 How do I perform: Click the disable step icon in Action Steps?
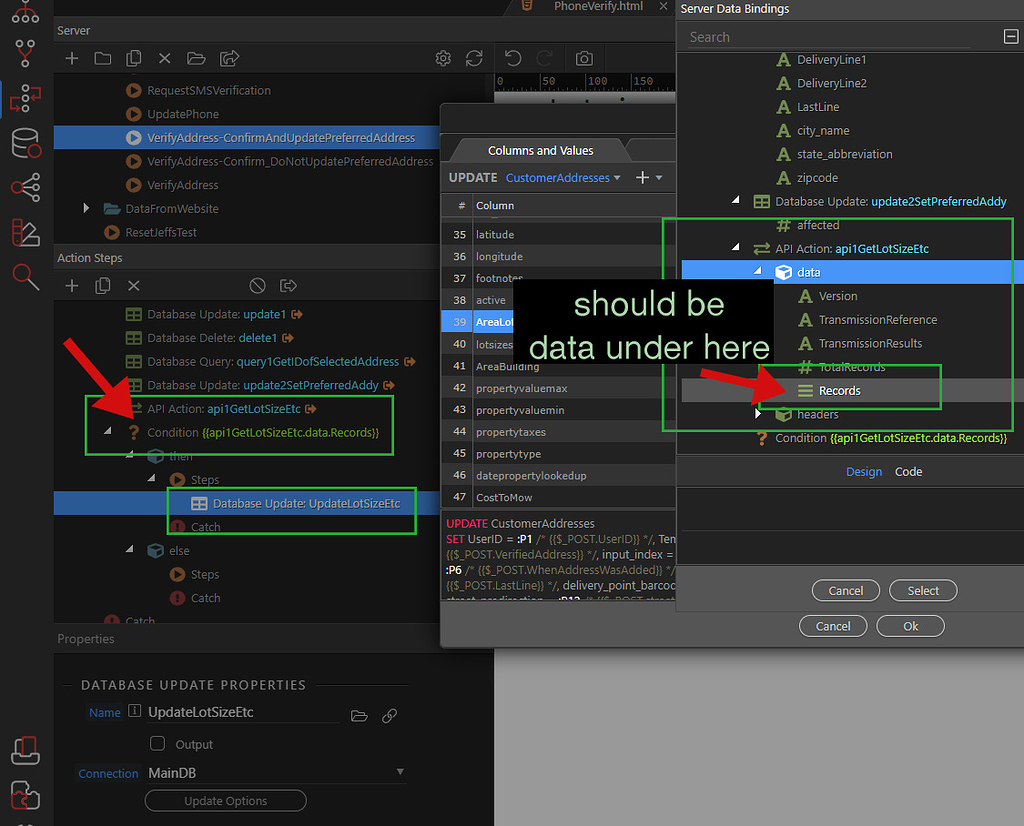257,286
